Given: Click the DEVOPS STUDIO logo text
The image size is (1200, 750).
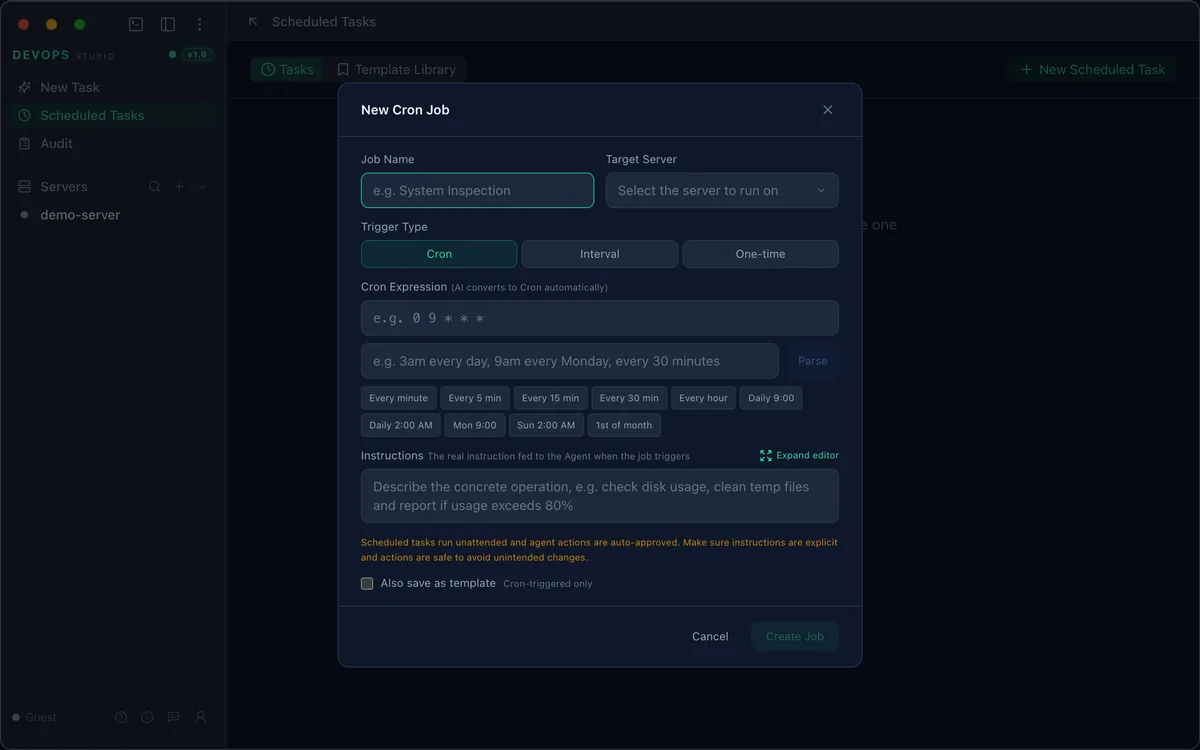Looking at the screenshot, I should [x=64, y=55].
